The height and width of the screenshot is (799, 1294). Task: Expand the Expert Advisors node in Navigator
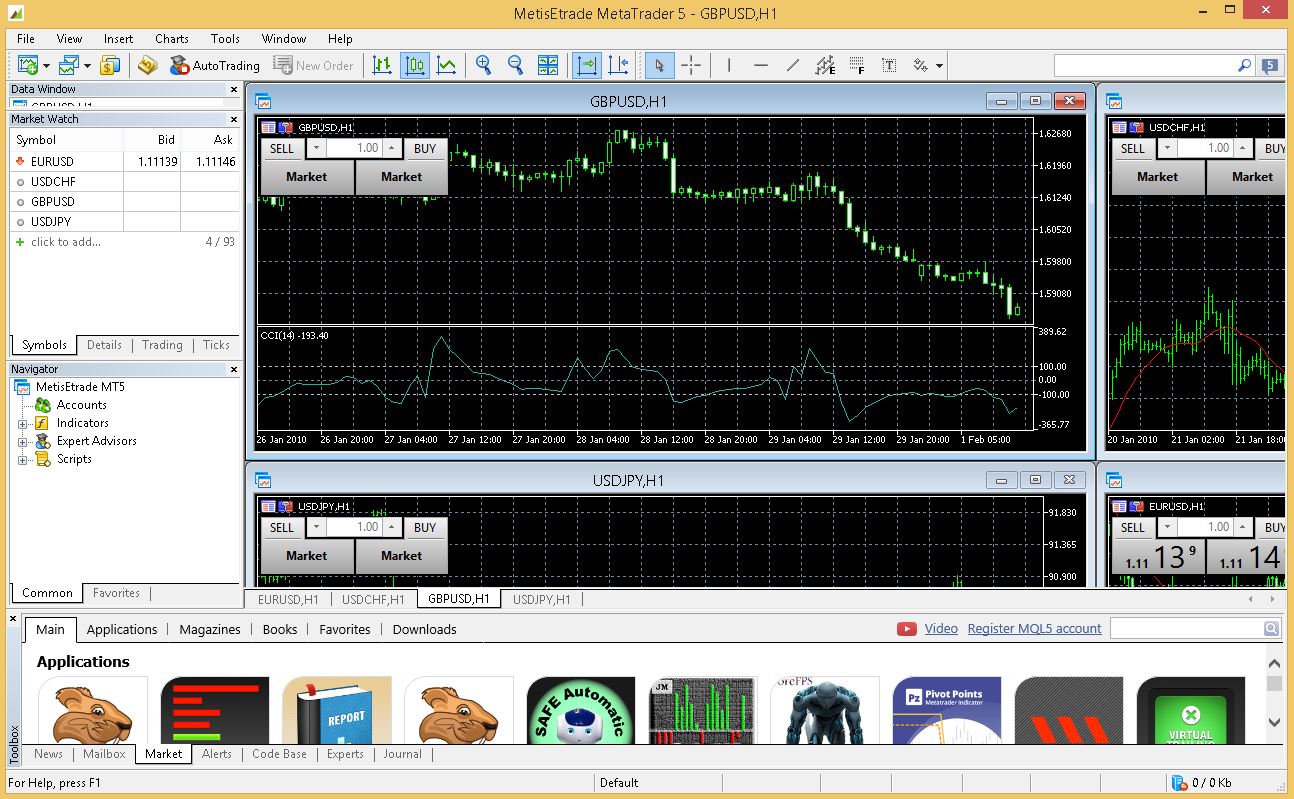coord(22,441)
